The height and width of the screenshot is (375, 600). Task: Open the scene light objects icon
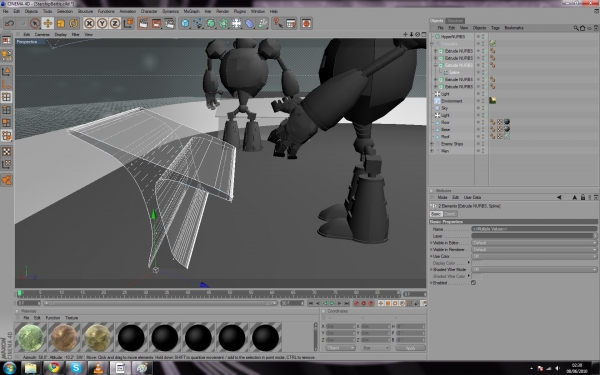[236, 23]
